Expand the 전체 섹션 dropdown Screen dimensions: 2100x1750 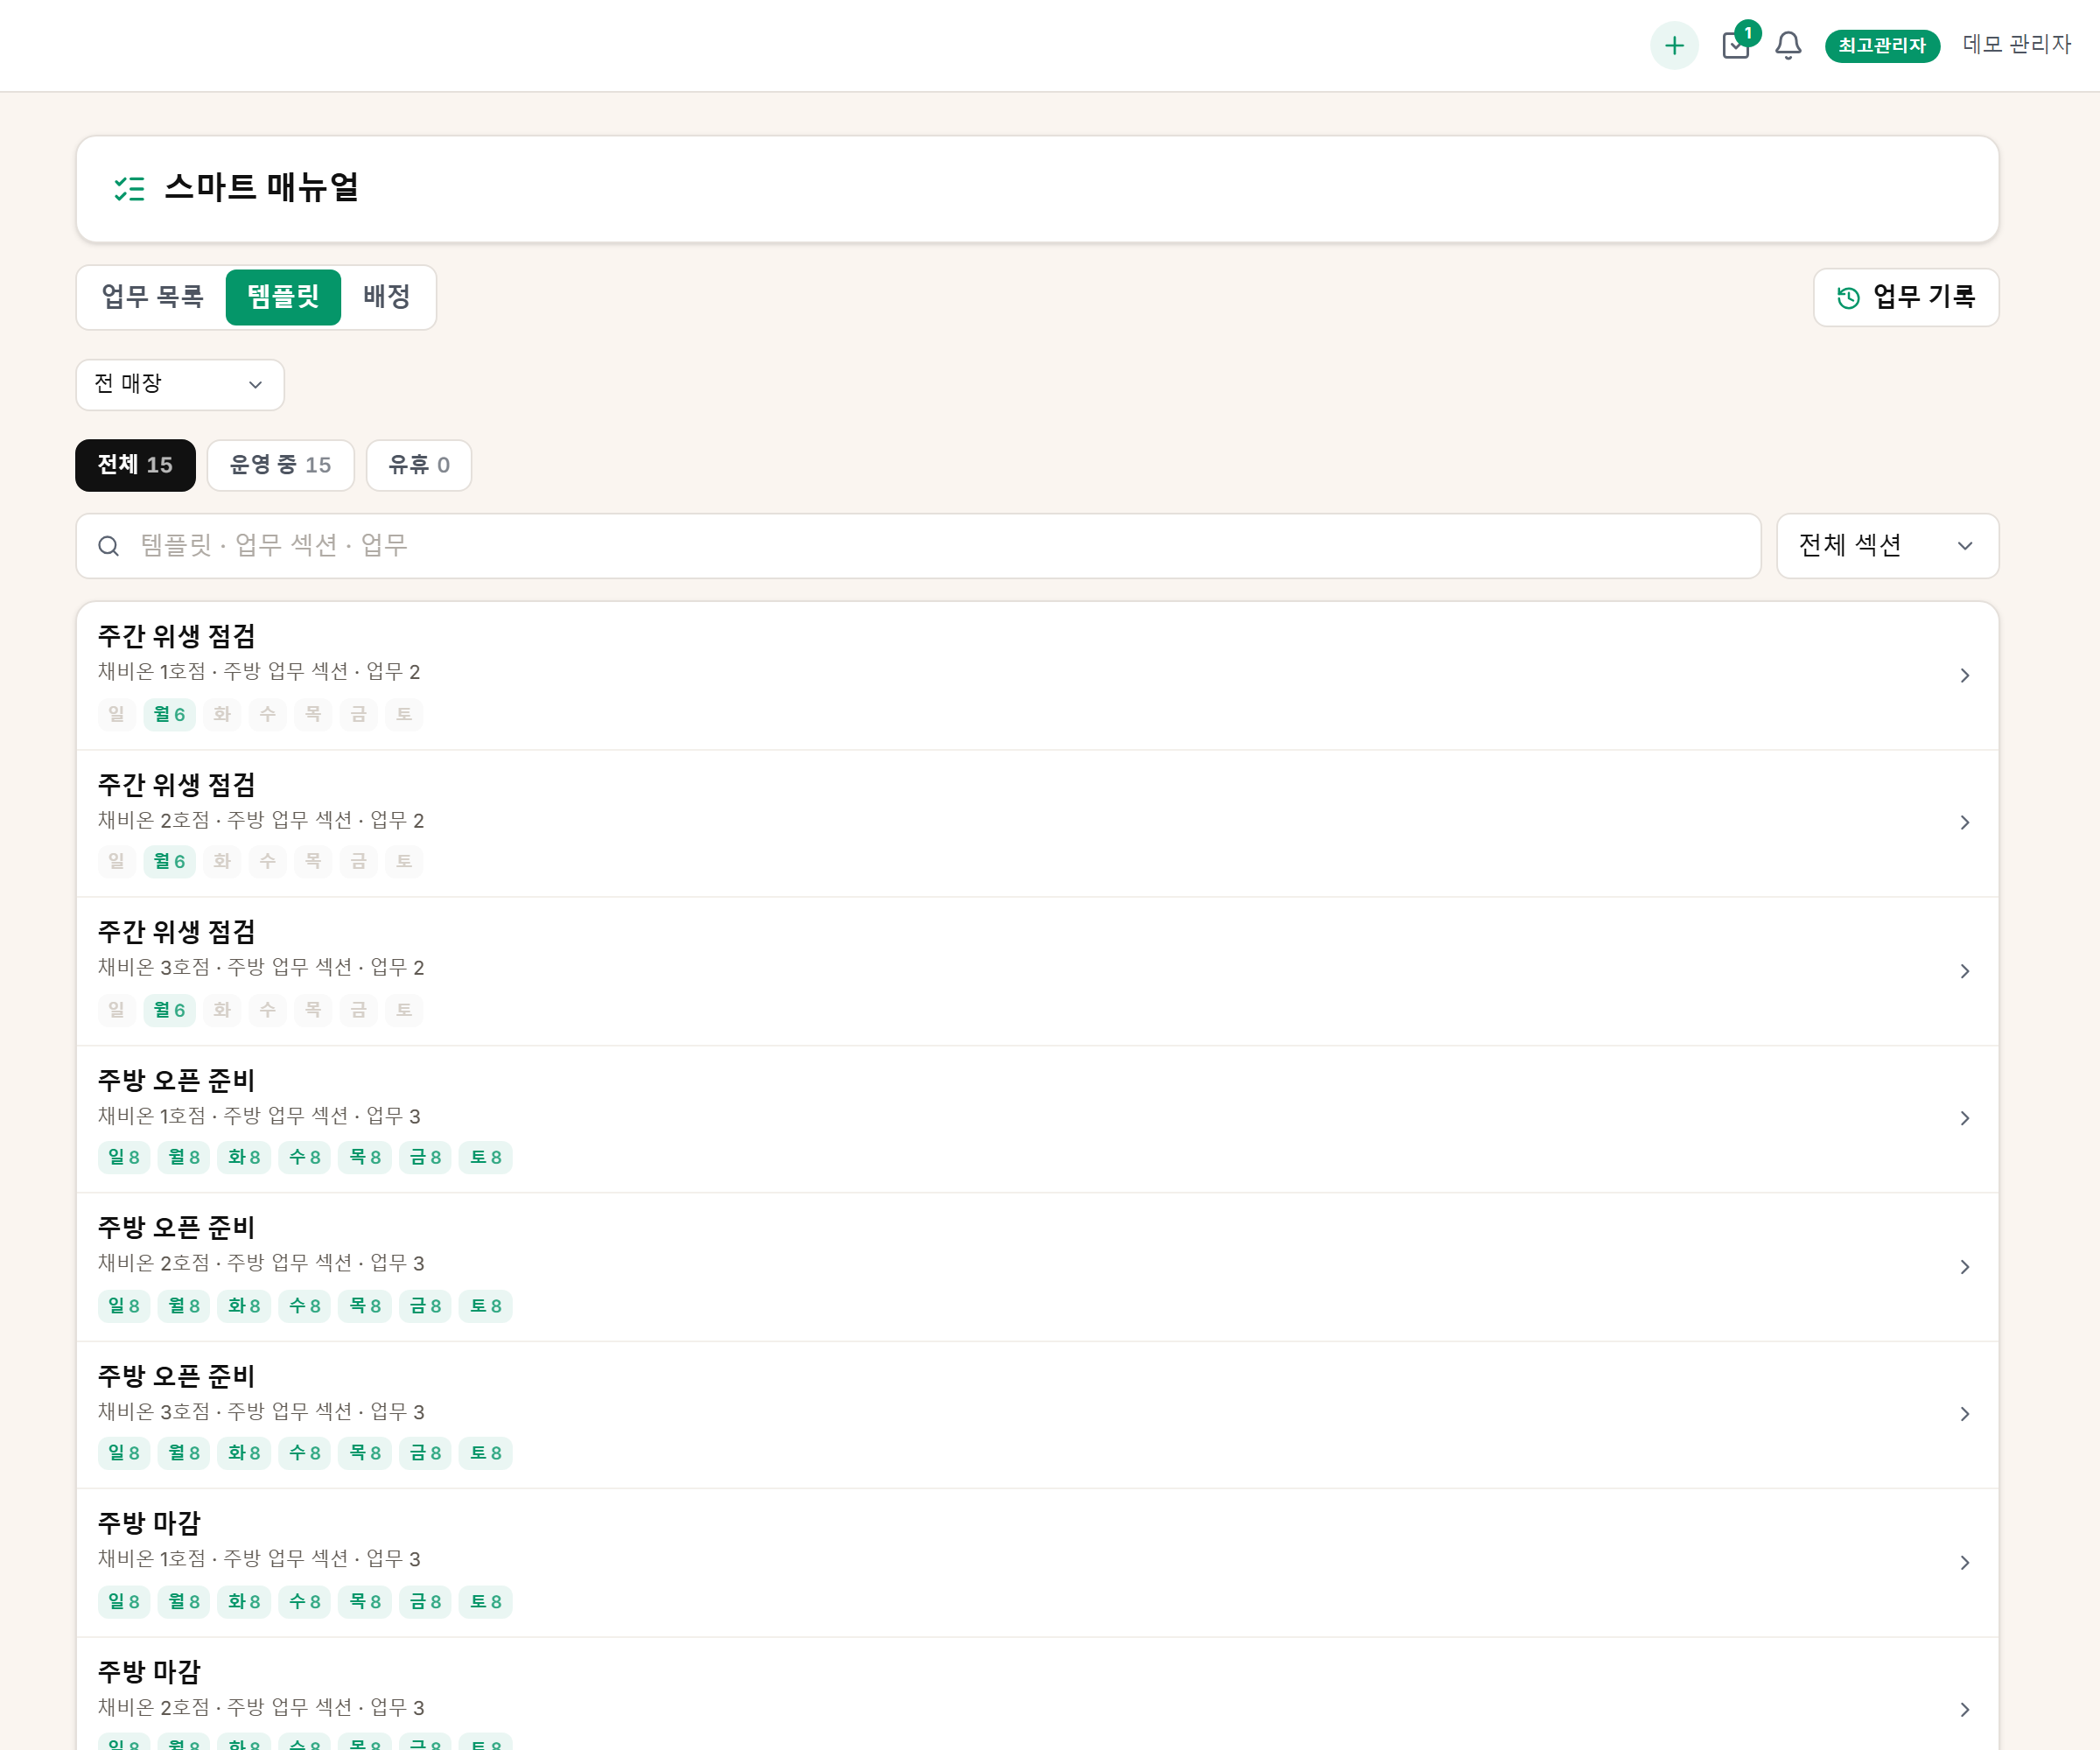(1887, 546)
